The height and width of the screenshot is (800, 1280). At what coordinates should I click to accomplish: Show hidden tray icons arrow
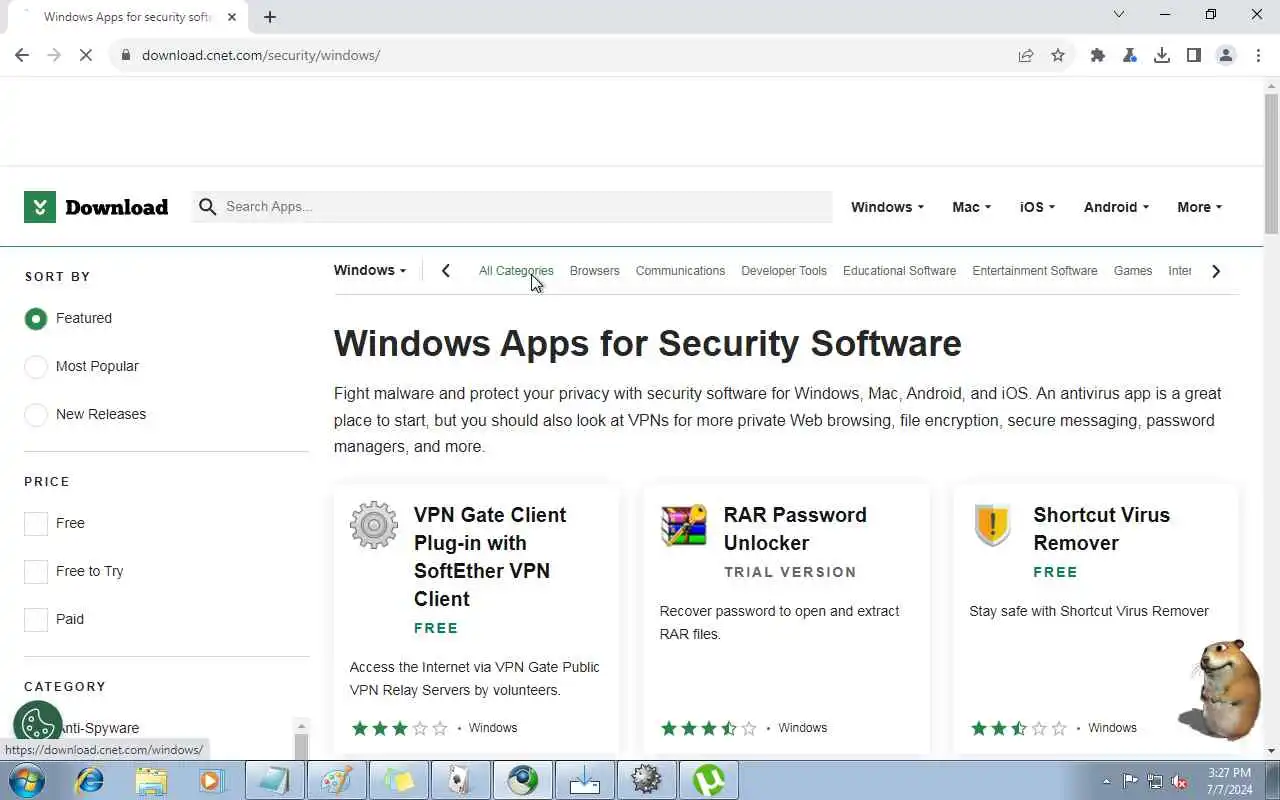click(1106, 781)
